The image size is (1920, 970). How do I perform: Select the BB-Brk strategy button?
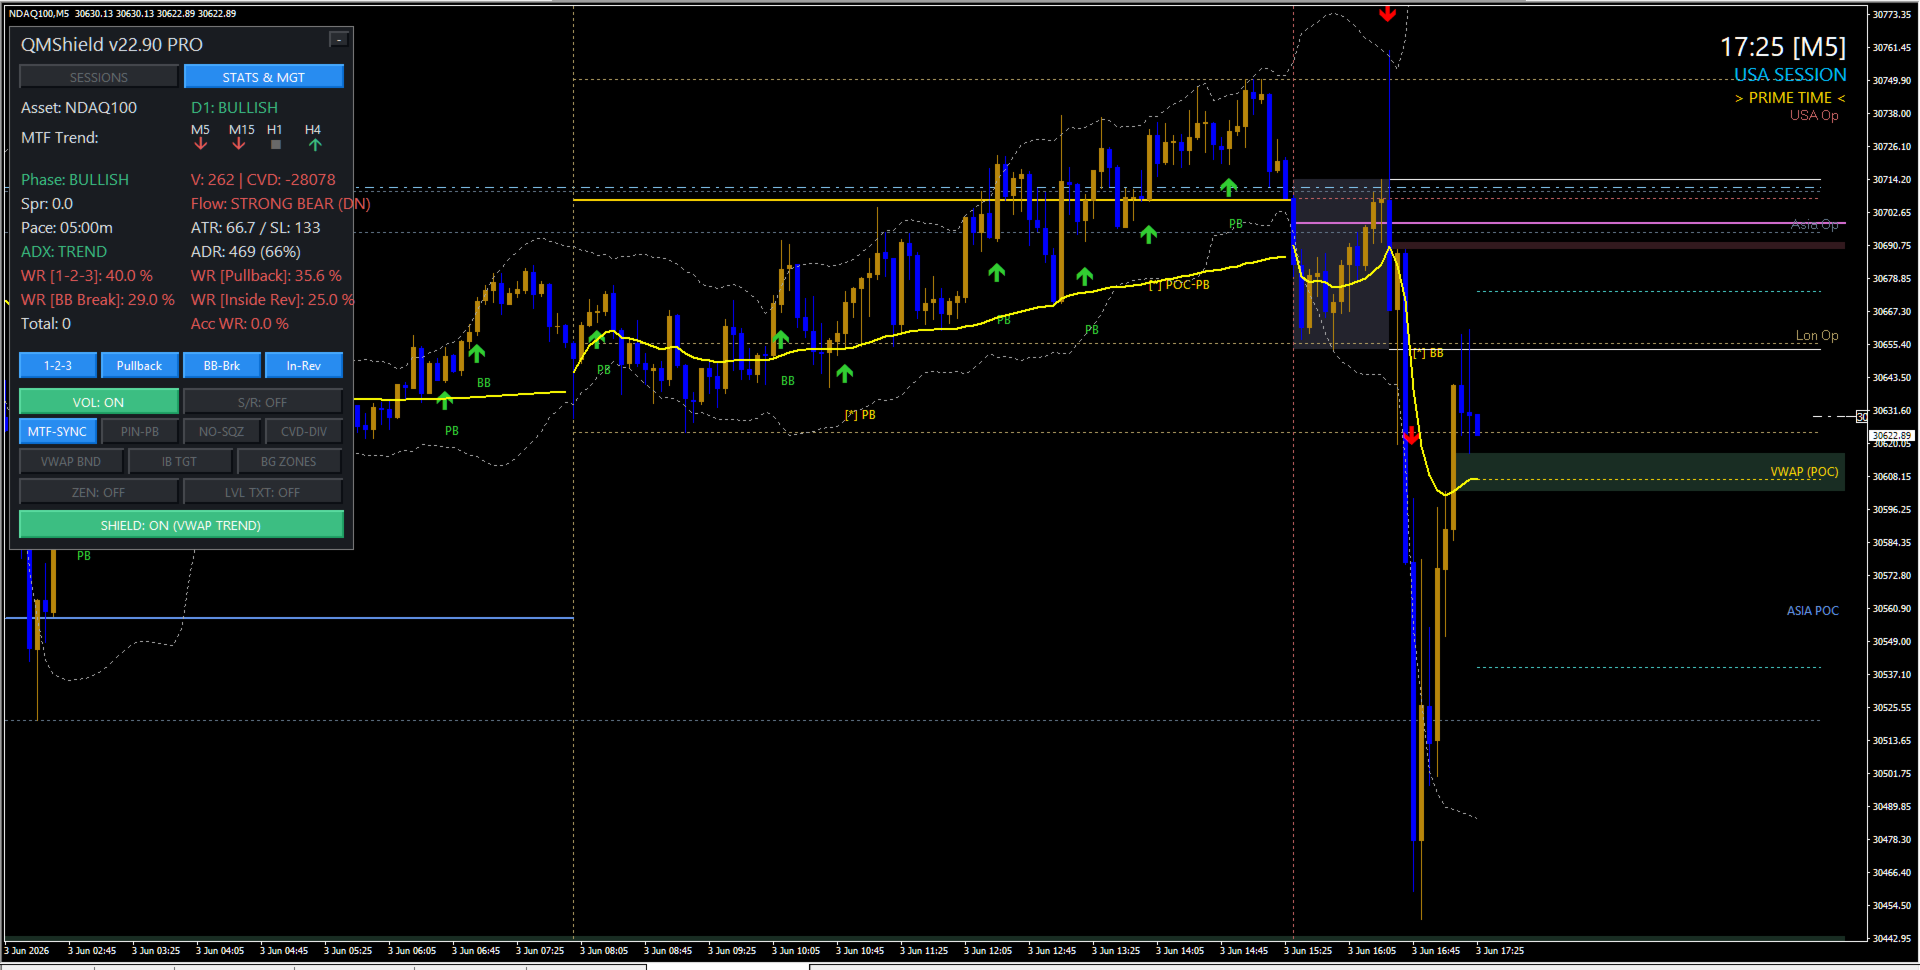(222, 365)
